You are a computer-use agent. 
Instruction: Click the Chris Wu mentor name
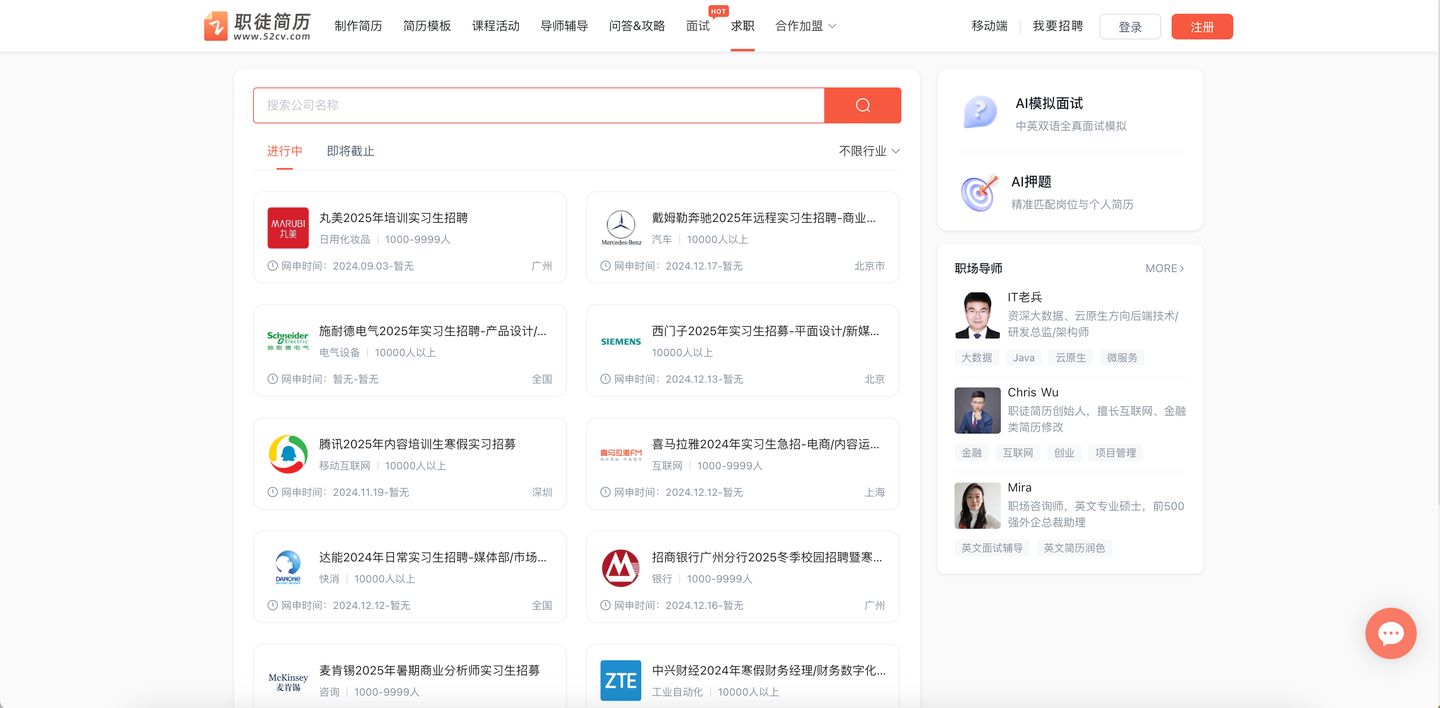tap(1033, 392)
